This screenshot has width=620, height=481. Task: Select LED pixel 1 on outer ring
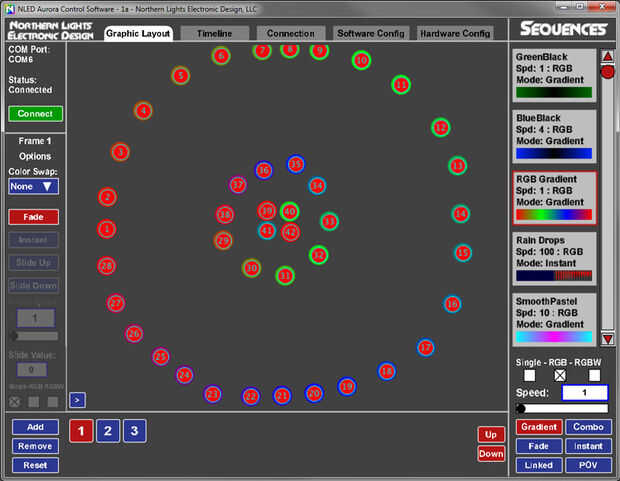point(106,229)
